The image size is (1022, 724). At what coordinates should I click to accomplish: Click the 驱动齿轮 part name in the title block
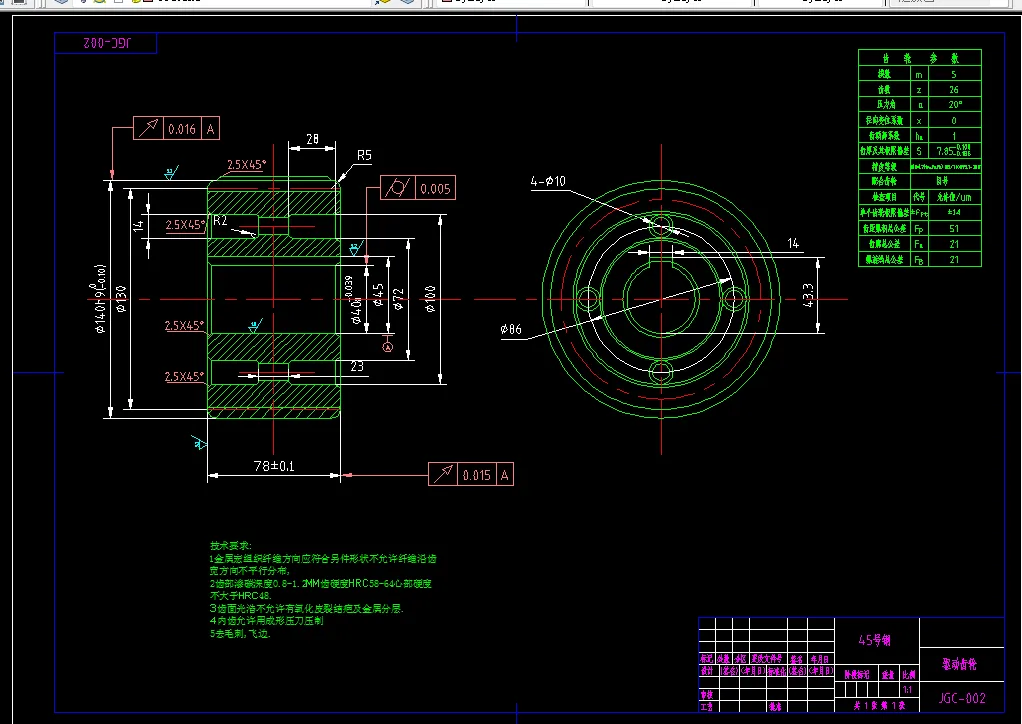click(x=959, y=664)
